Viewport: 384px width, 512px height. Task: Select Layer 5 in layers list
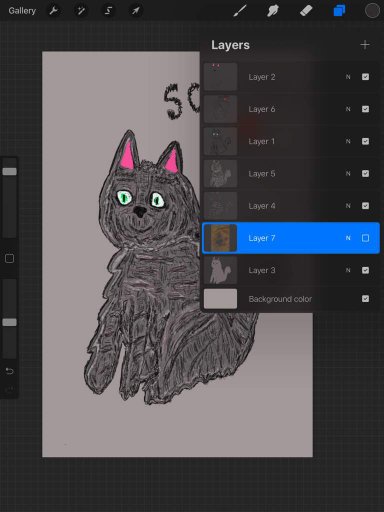291,174
